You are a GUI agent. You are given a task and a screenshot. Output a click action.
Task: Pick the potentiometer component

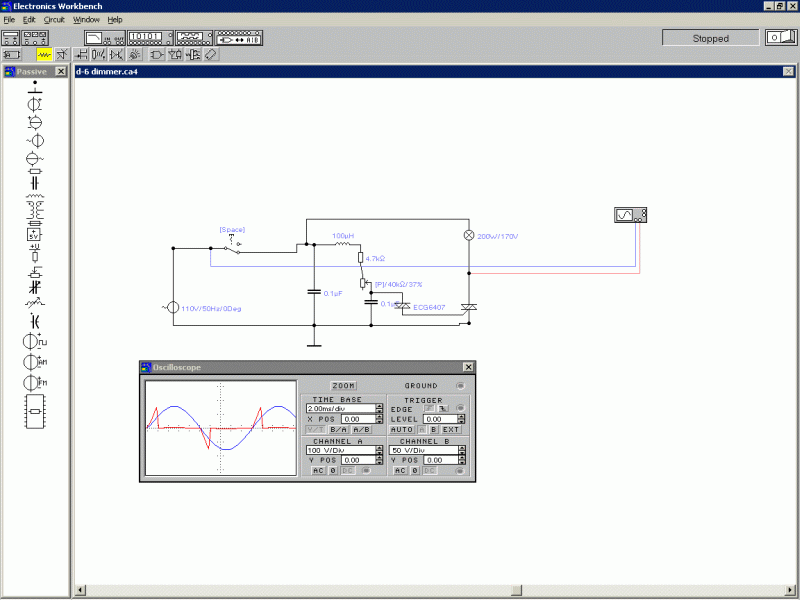tap(35, 272)
